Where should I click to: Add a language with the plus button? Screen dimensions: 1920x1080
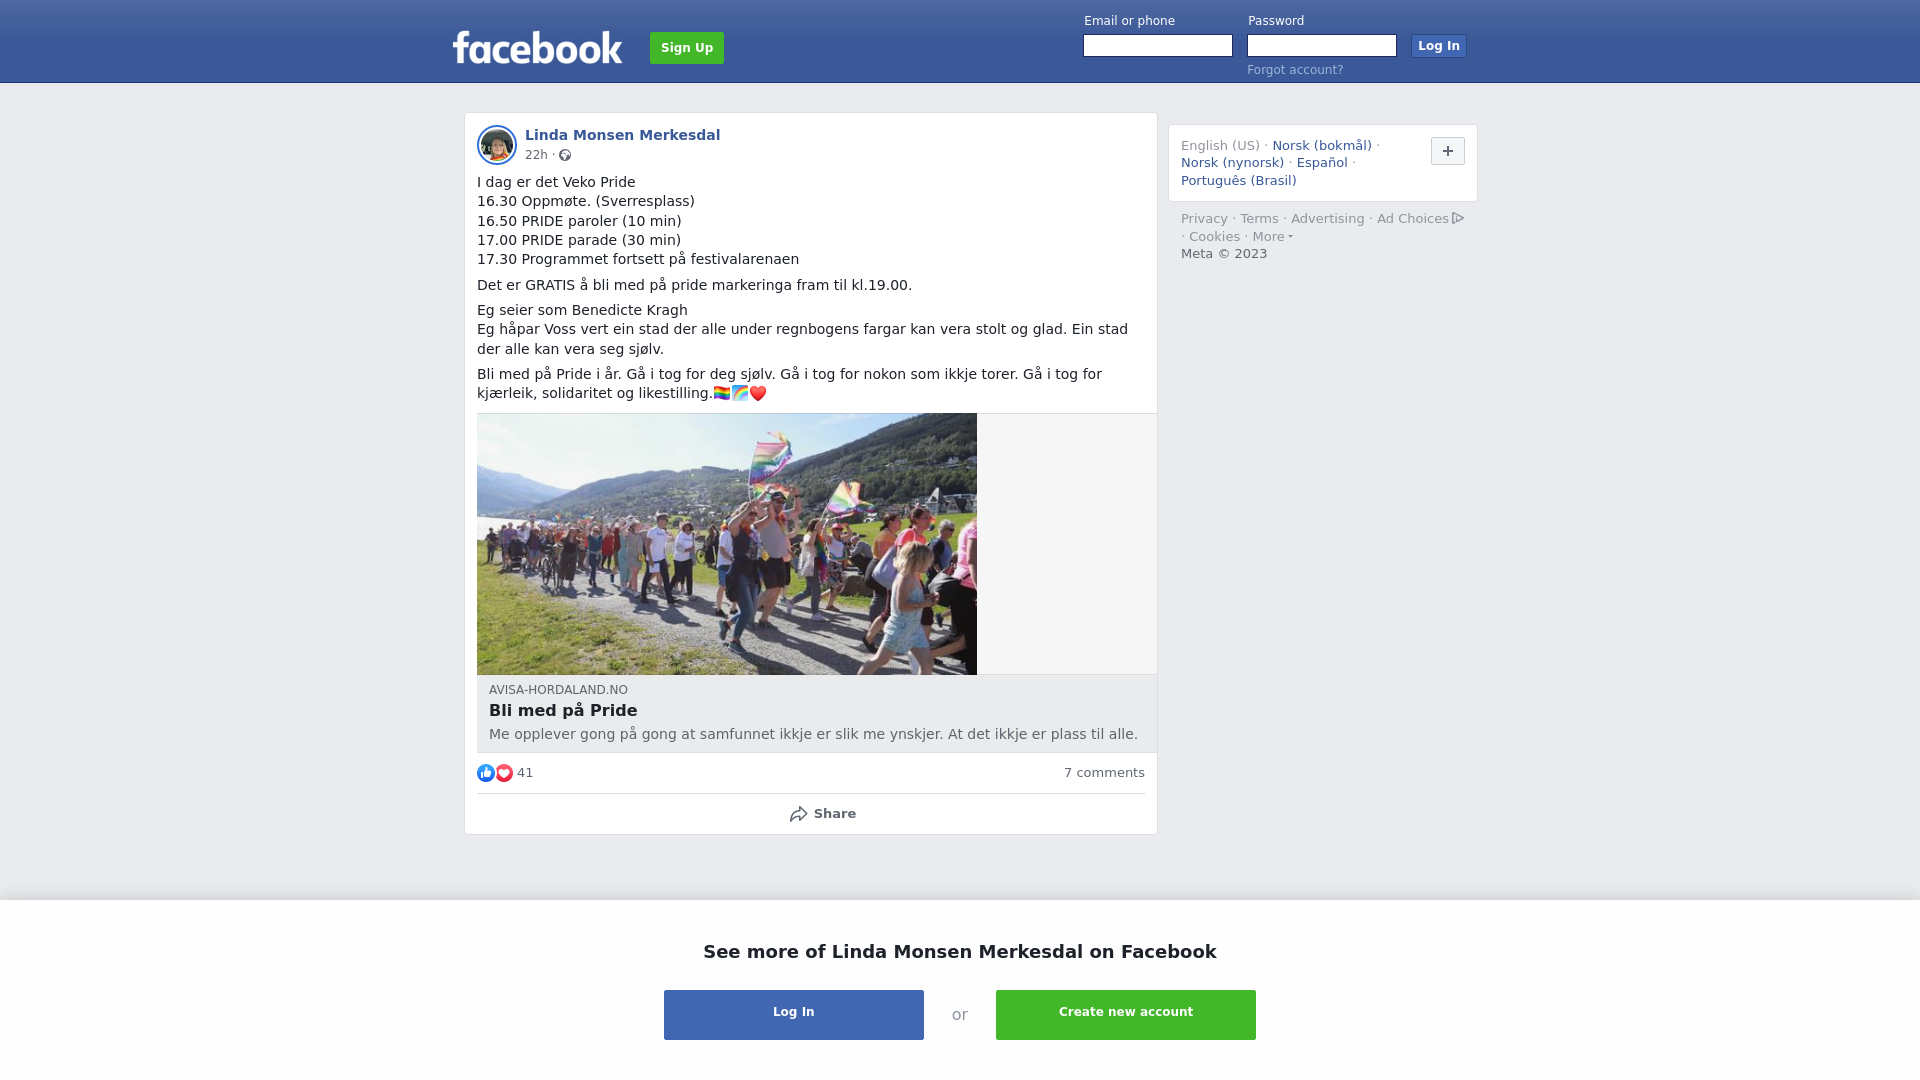pos(1448,151)
